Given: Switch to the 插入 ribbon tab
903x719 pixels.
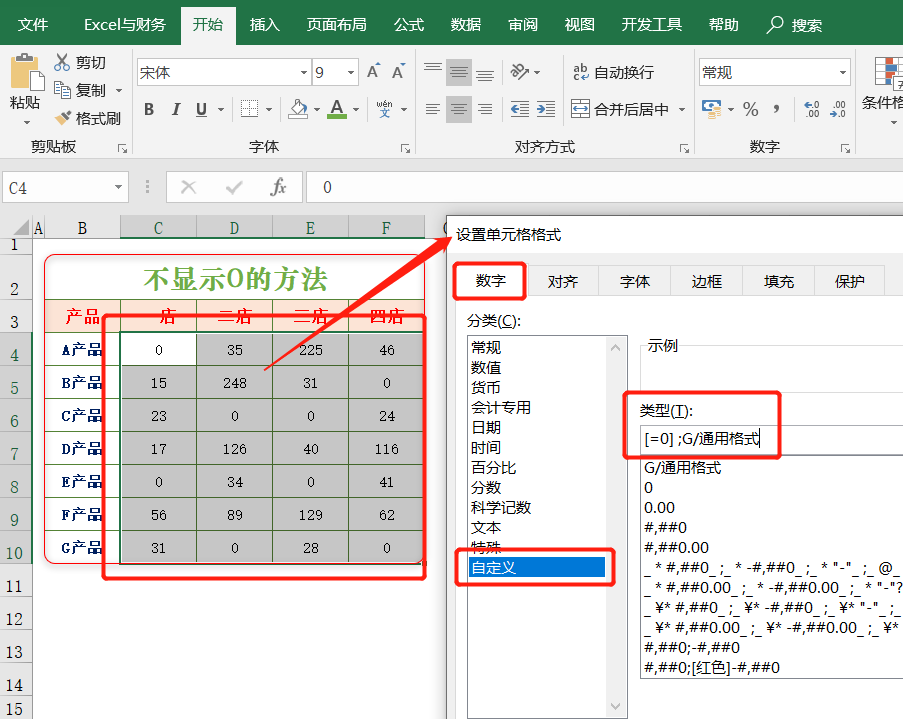Looking at the screenshot, I should coord(263,26).
